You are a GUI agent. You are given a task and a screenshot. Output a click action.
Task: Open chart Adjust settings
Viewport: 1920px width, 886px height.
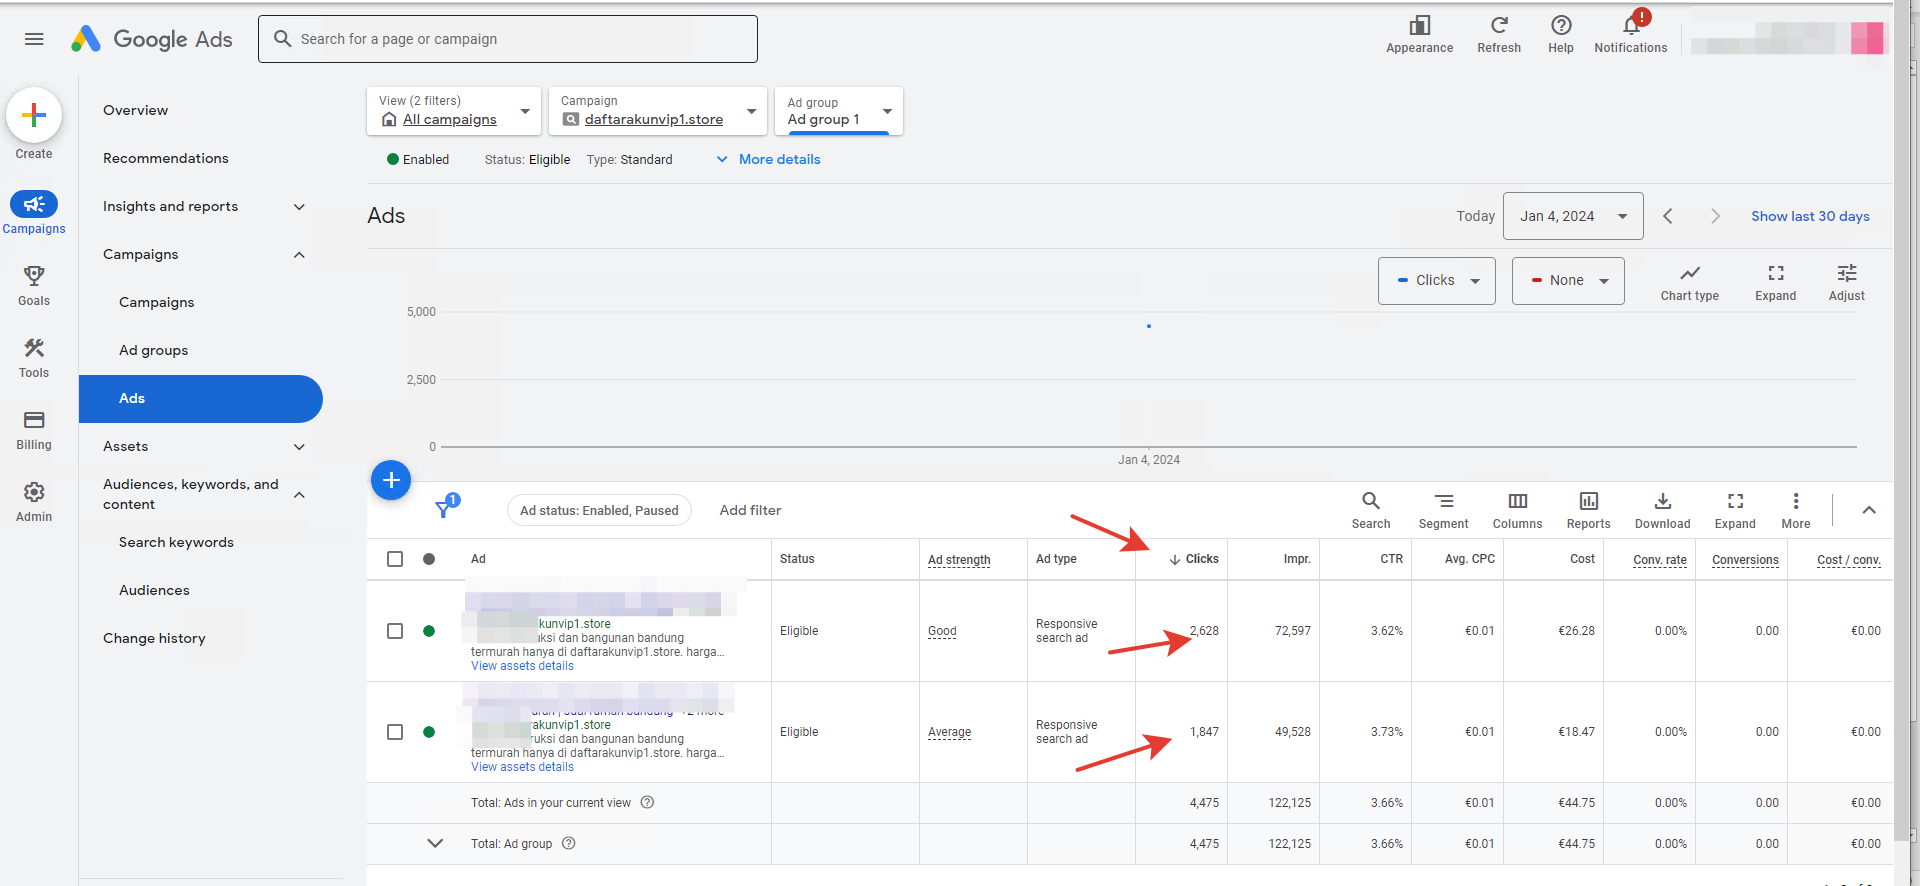[x=1846, y=282]
